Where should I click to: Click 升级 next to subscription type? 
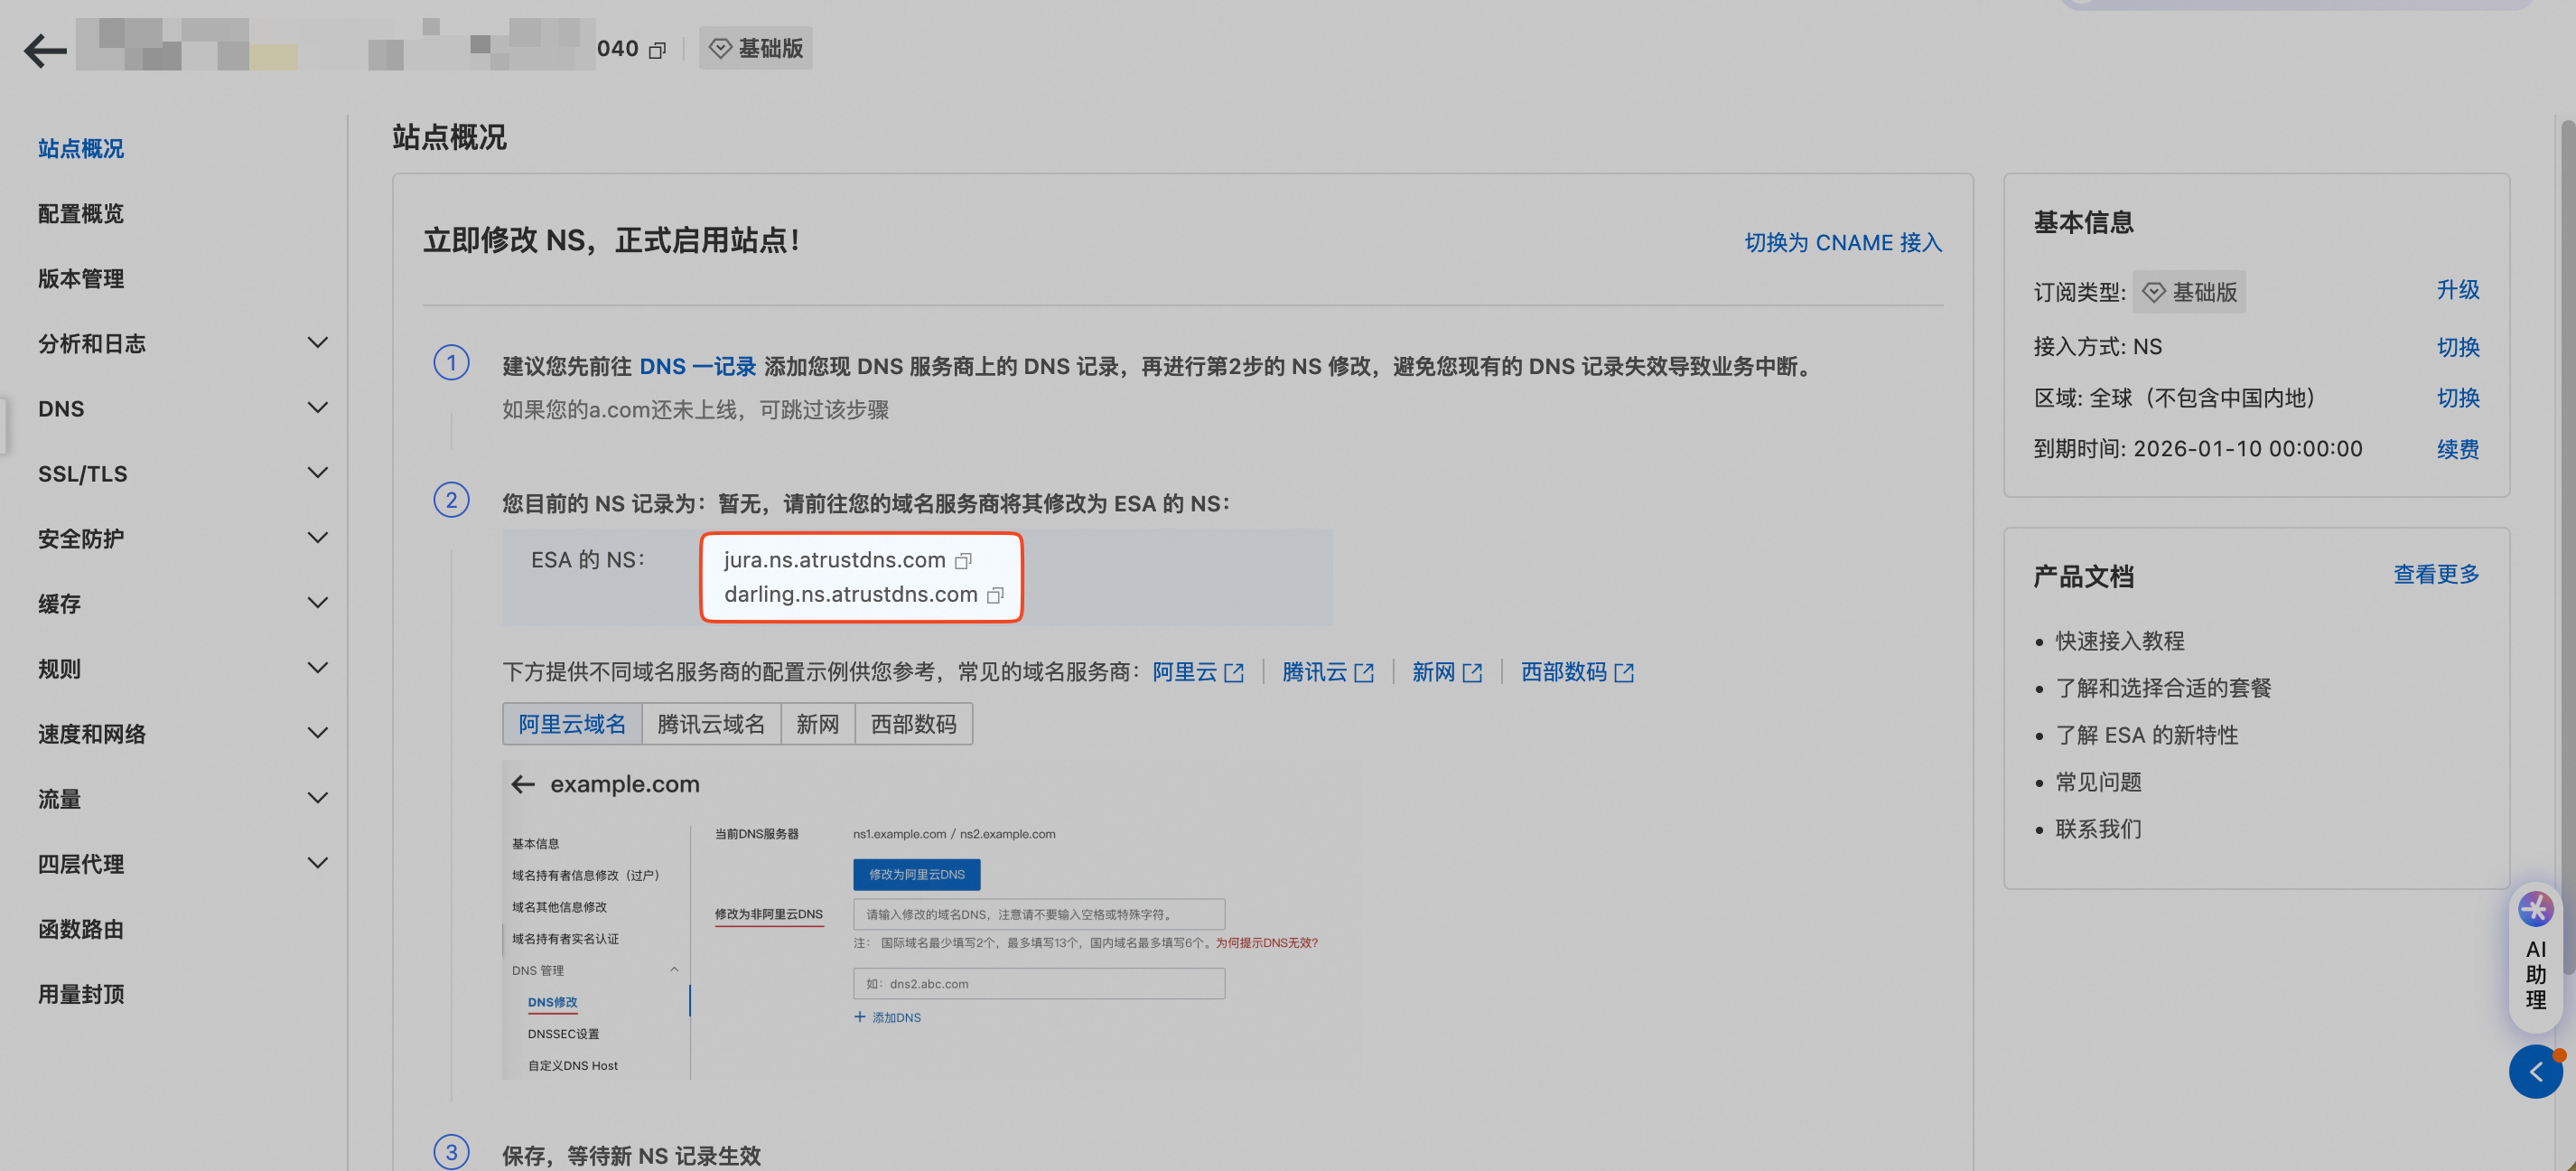coord(2457,290)
